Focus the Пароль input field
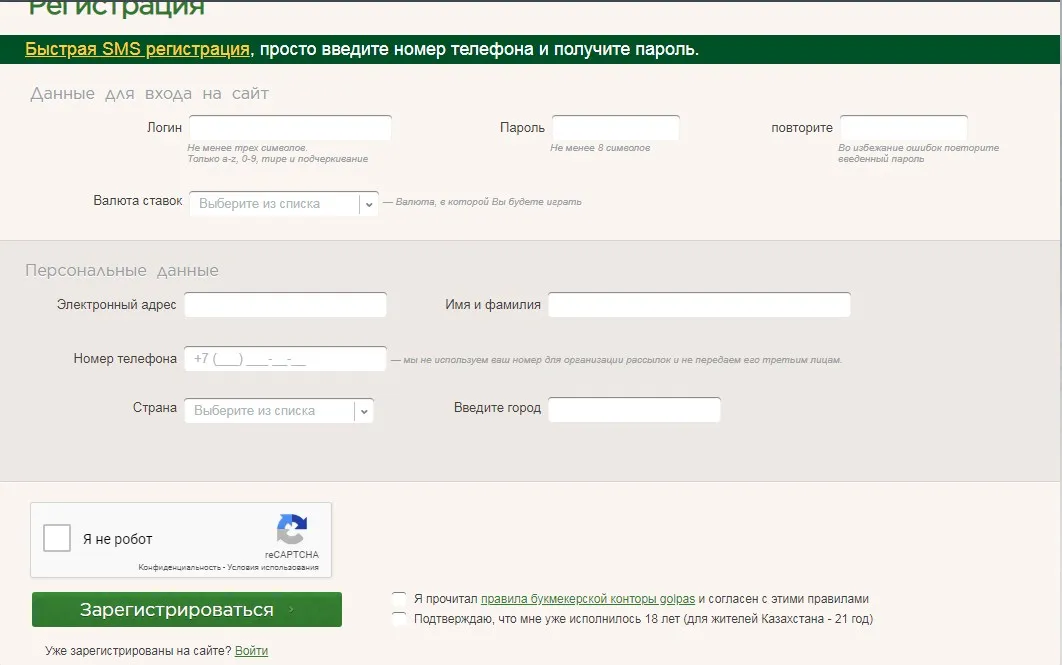1062x665 pixels. pos(616,128)
